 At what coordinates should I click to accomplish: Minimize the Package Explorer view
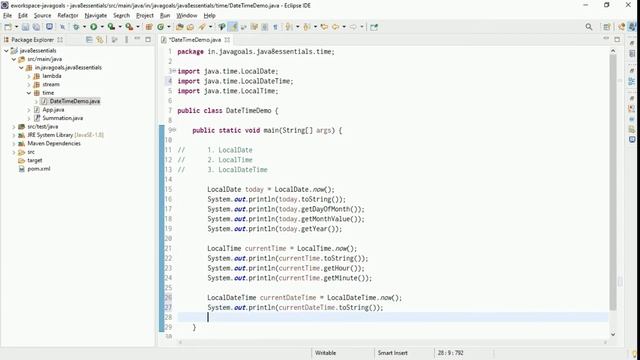[137, 39]
